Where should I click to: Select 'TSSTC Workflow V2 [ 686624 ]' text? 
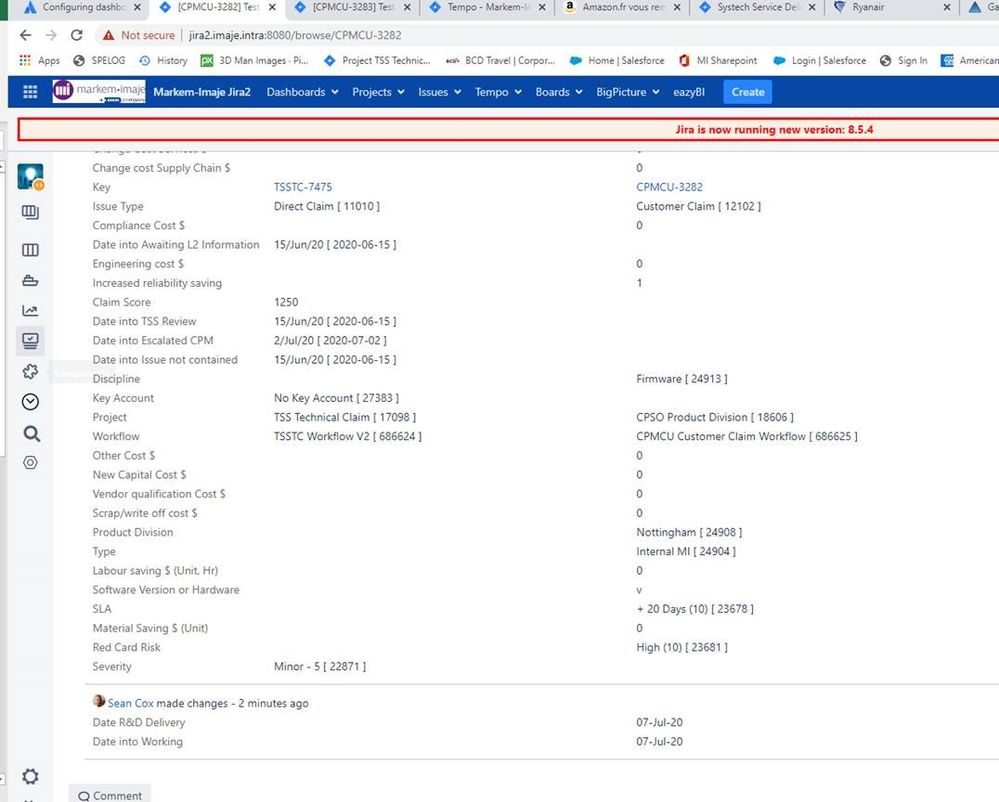(x=348, y=436)
